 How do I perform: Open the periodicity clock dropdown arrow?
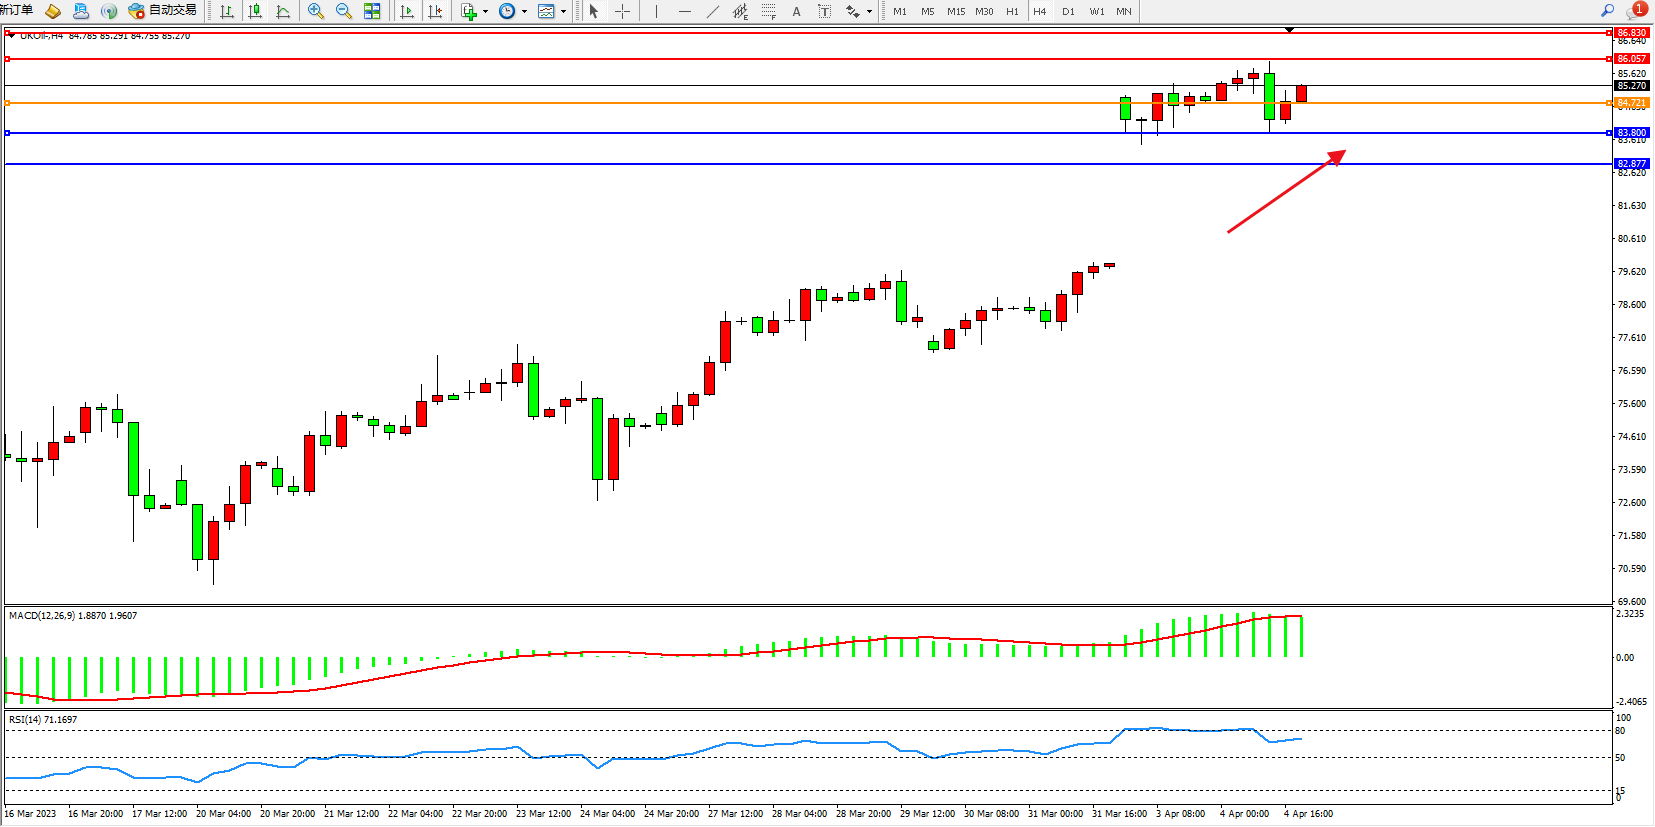(x=524, y=12)
